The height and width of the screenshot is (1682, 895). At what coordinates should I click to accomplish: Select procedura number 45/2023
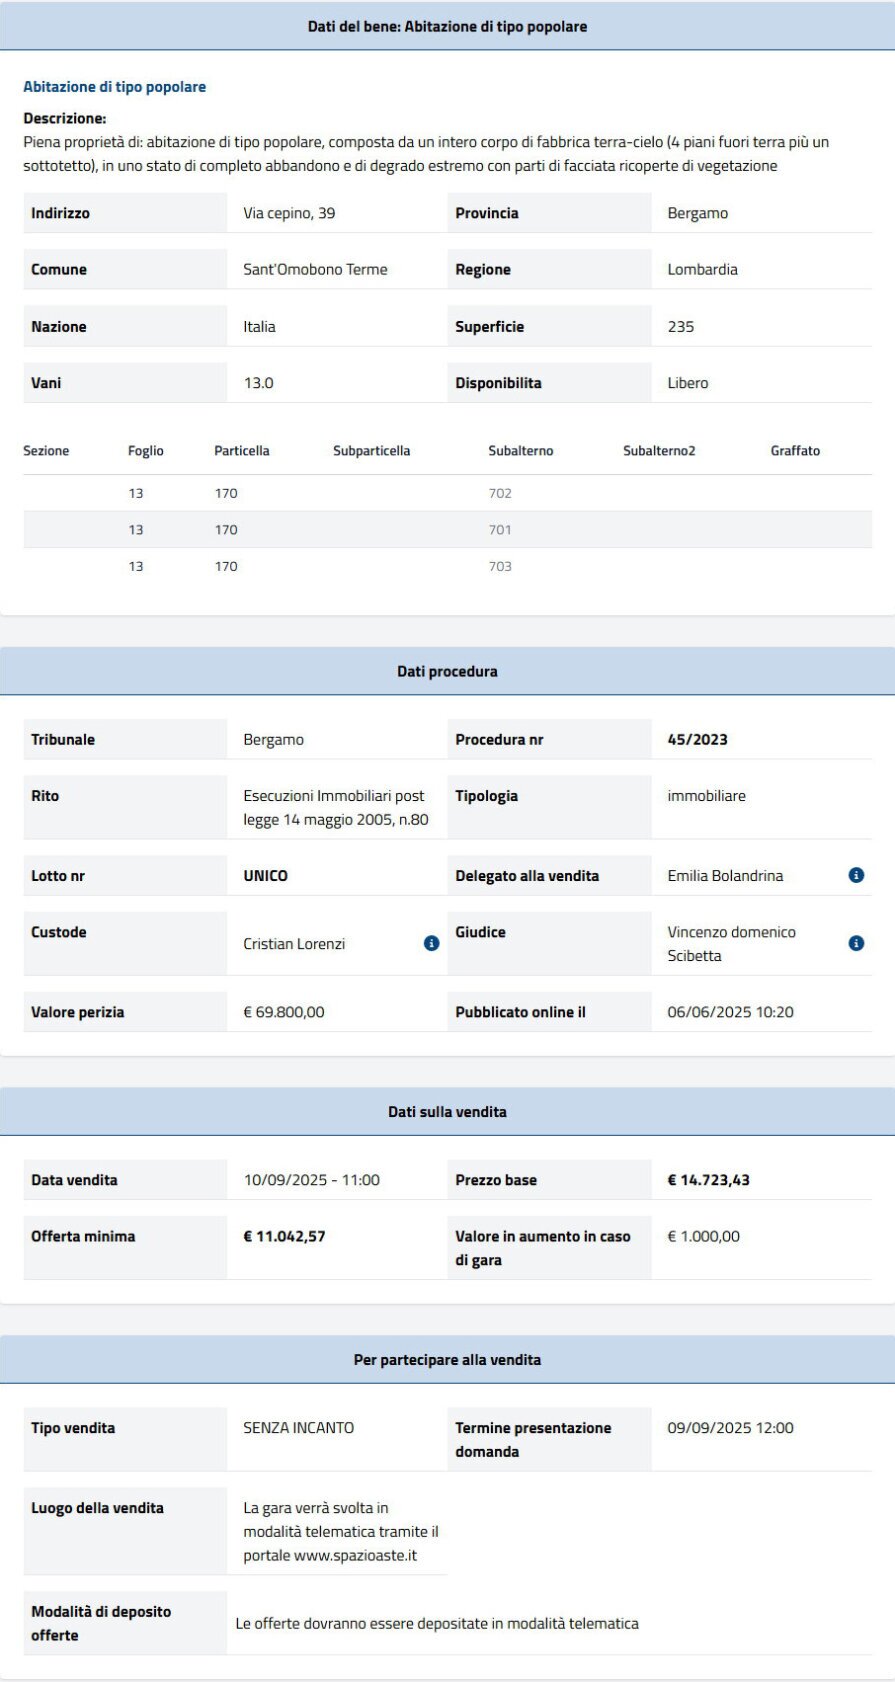(697, 740)
